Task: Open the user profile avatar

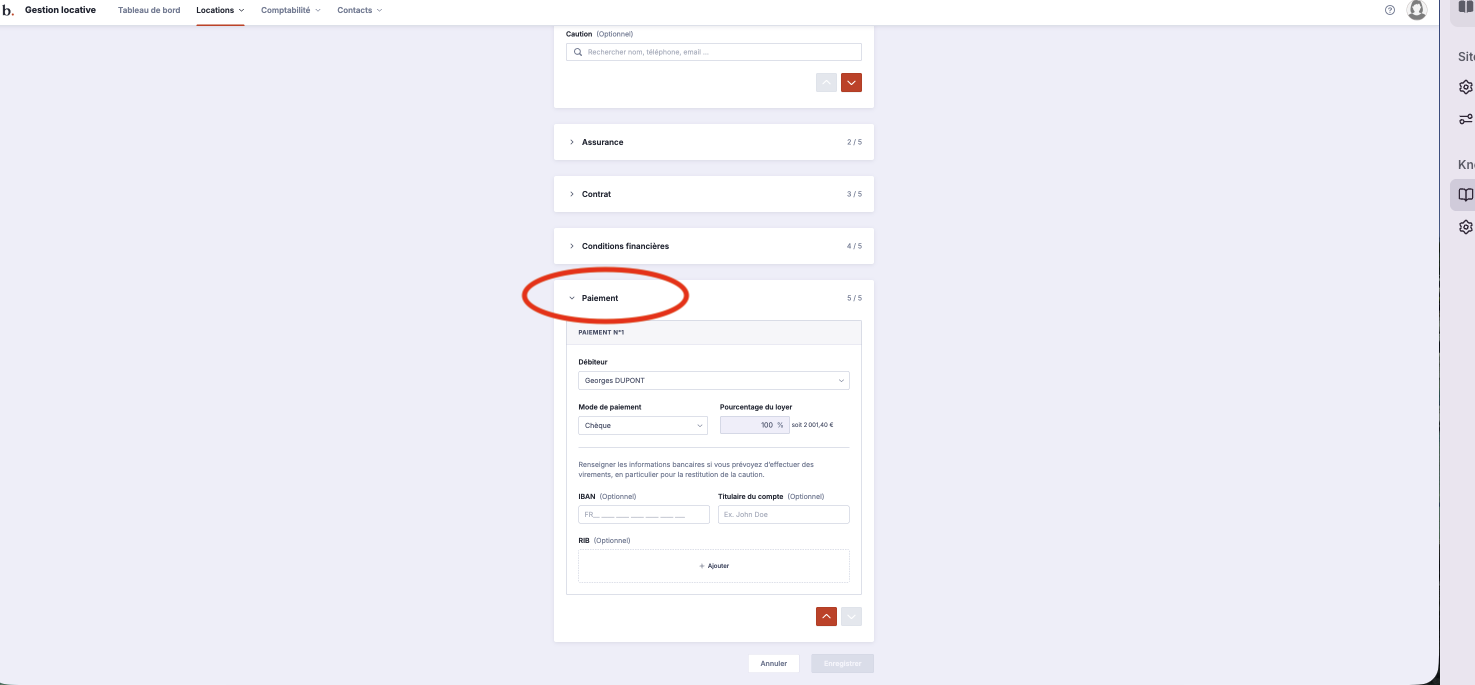Action: click(x=1416, y=10)
